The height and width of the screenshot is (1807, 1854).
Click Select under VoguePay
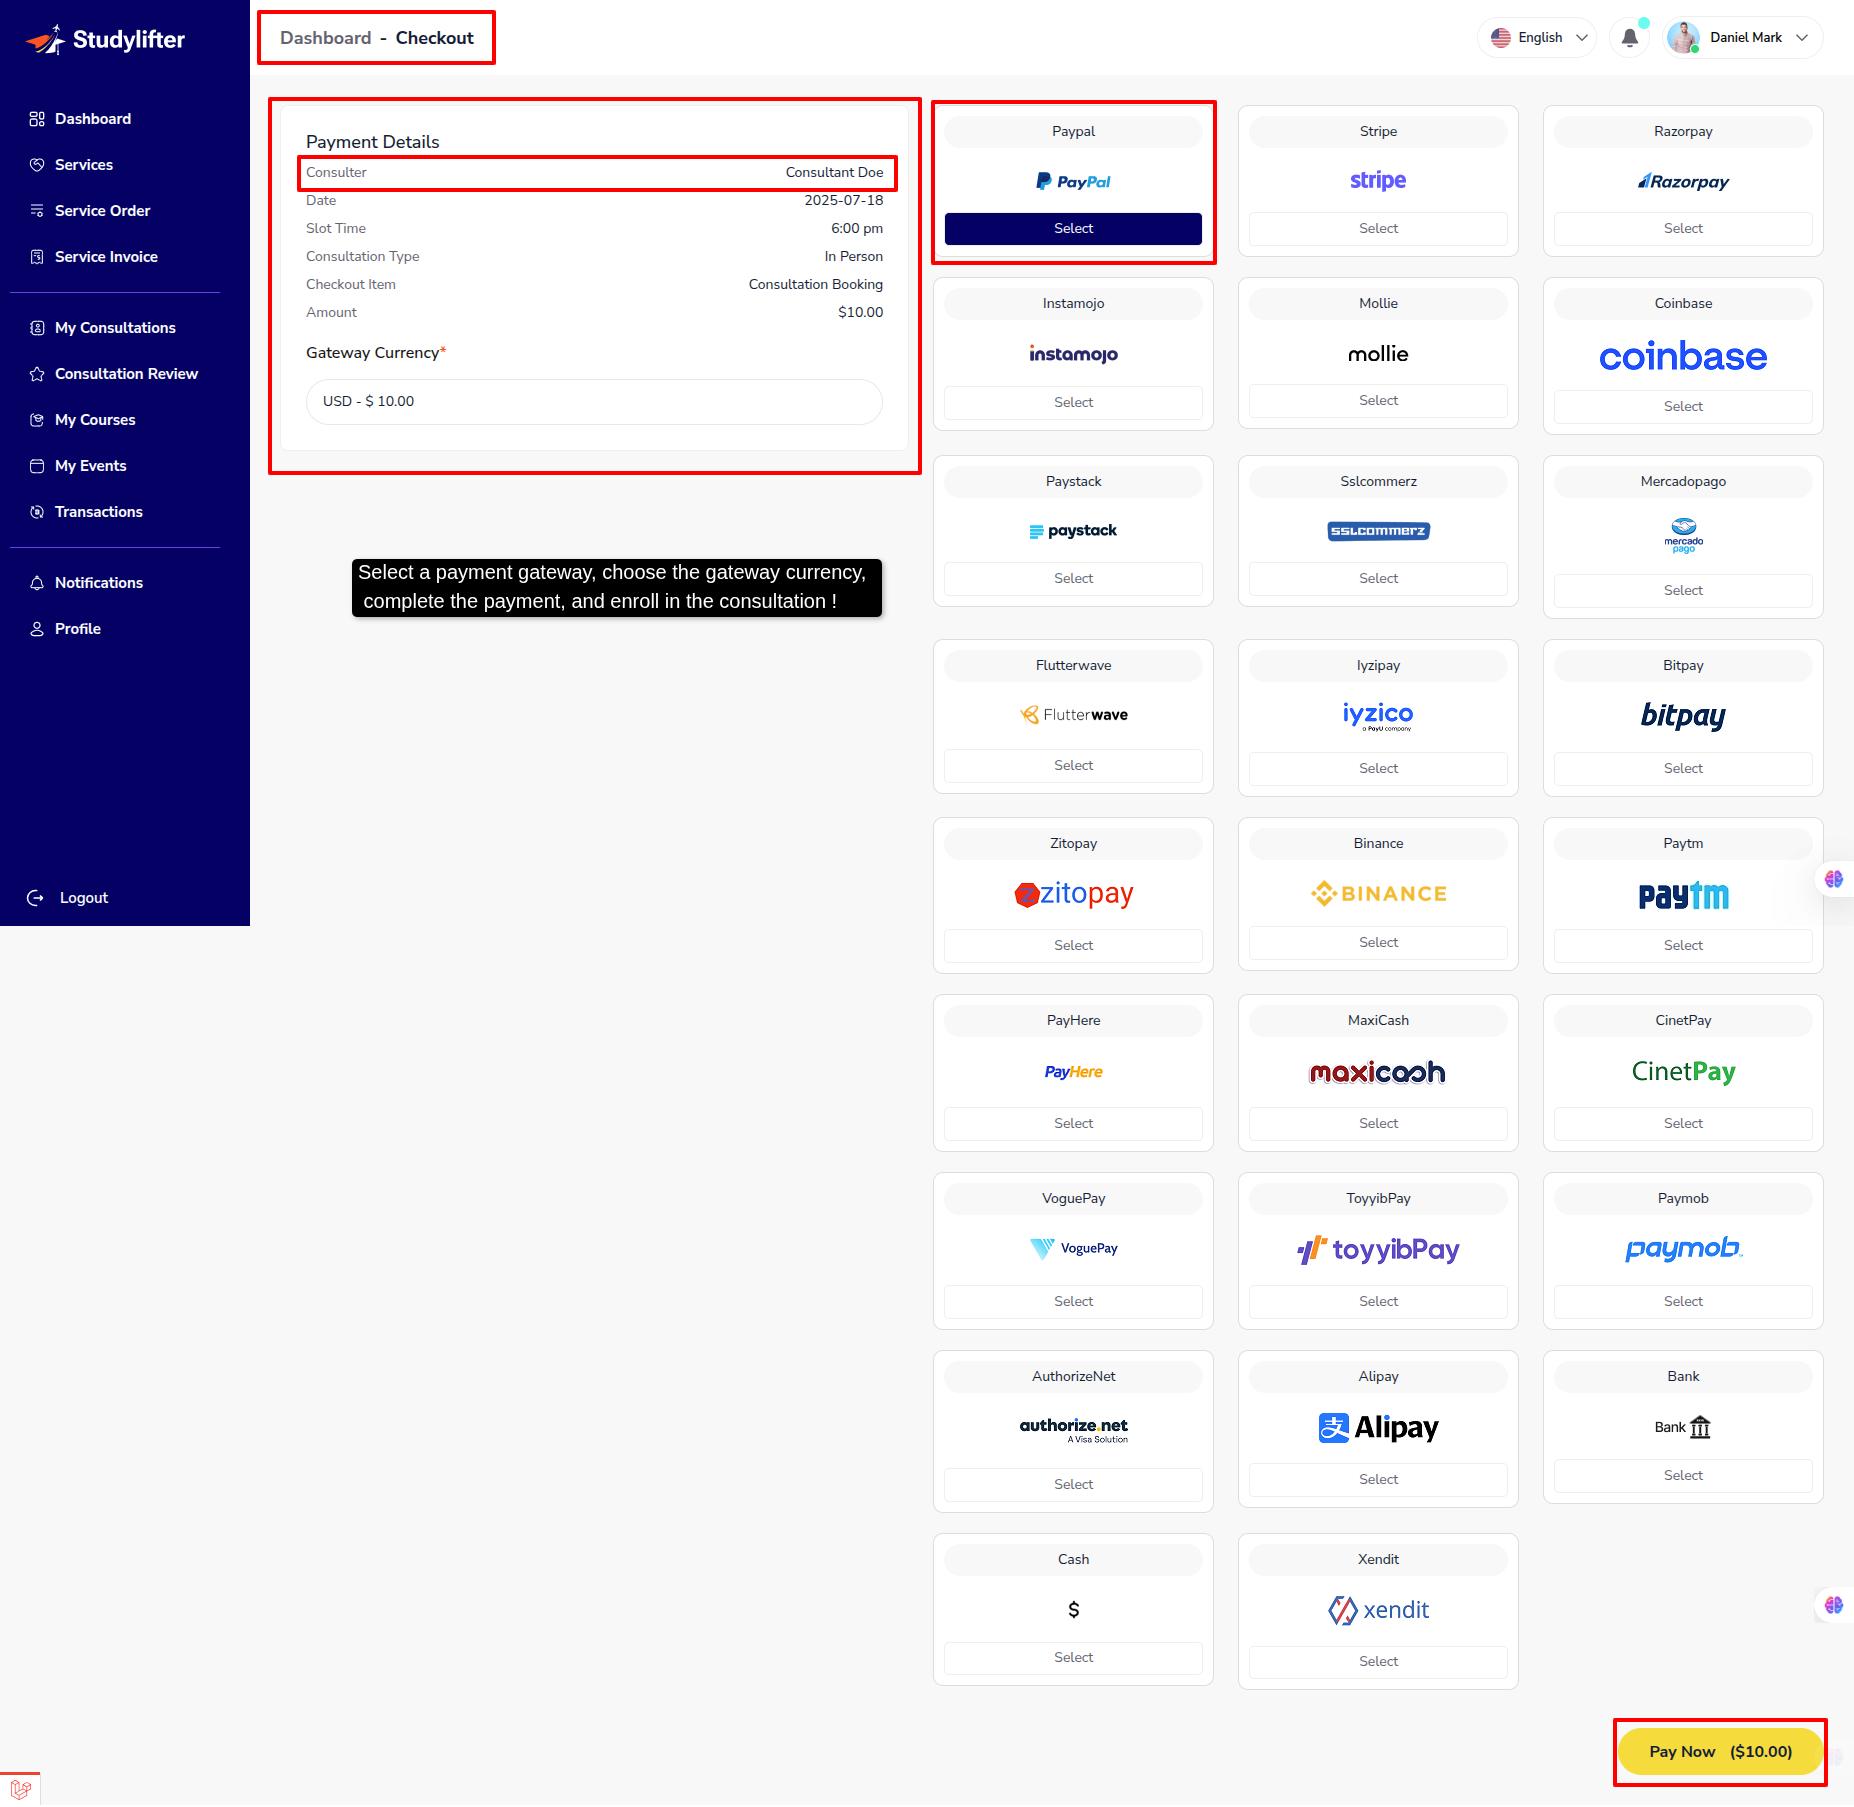point(1073,1302)
